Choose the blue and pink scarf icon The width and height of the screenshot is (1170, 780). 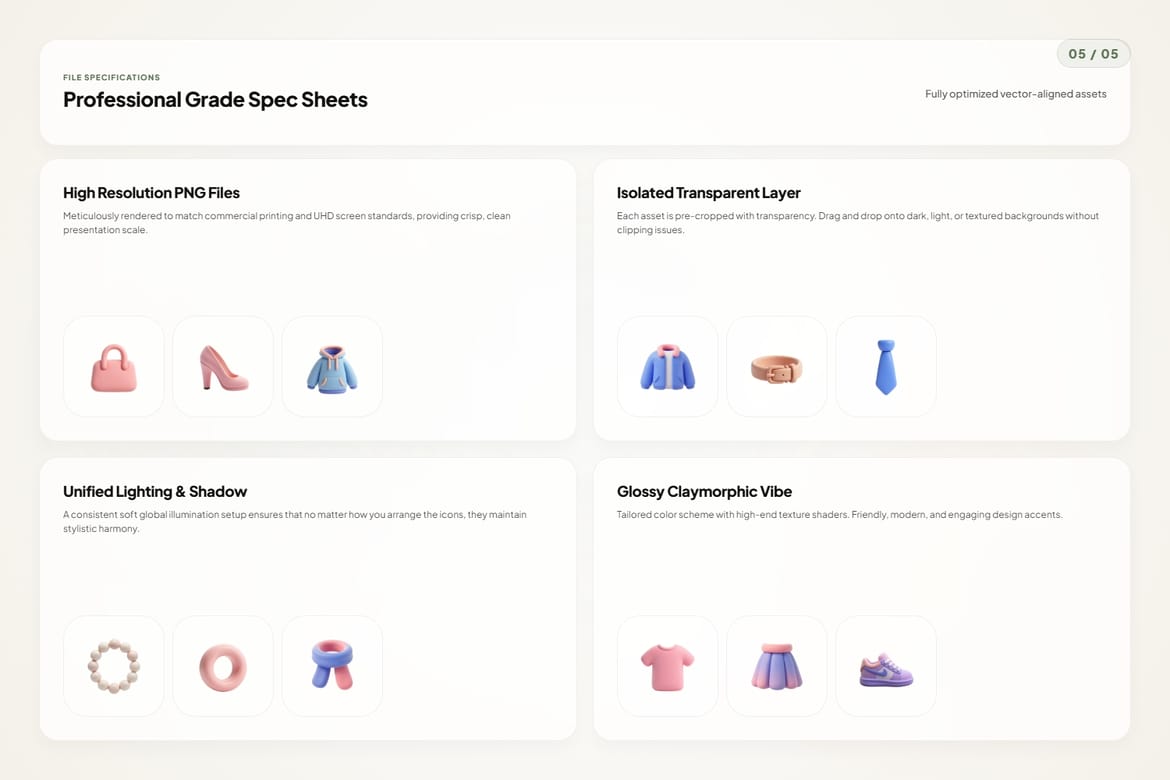pyautogui.click(x=332, y=666)
